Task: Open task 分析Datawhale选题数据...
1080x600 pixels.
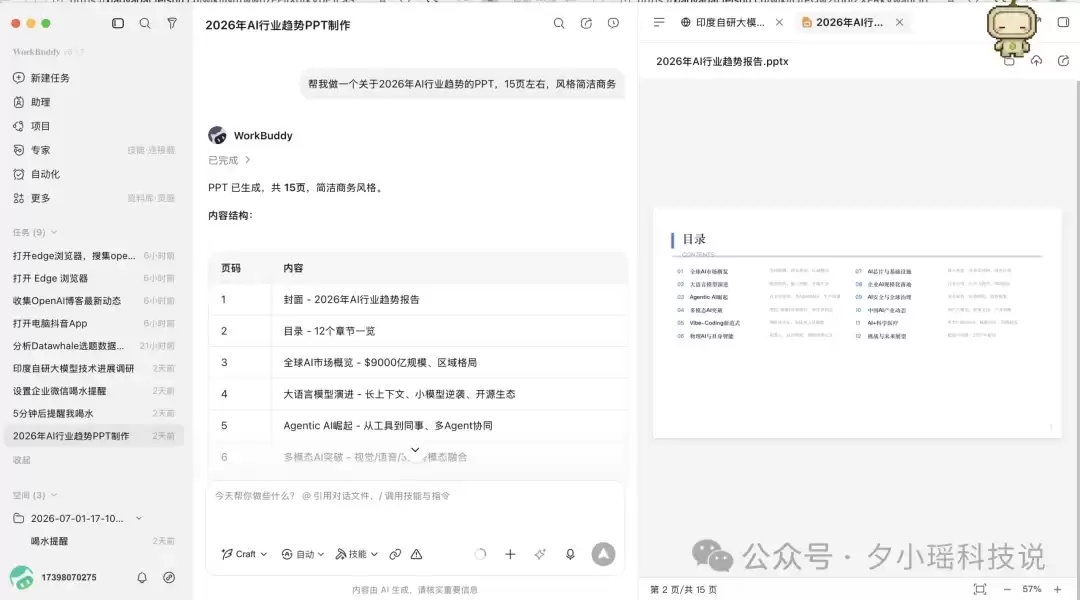Action: click(94, 346)
